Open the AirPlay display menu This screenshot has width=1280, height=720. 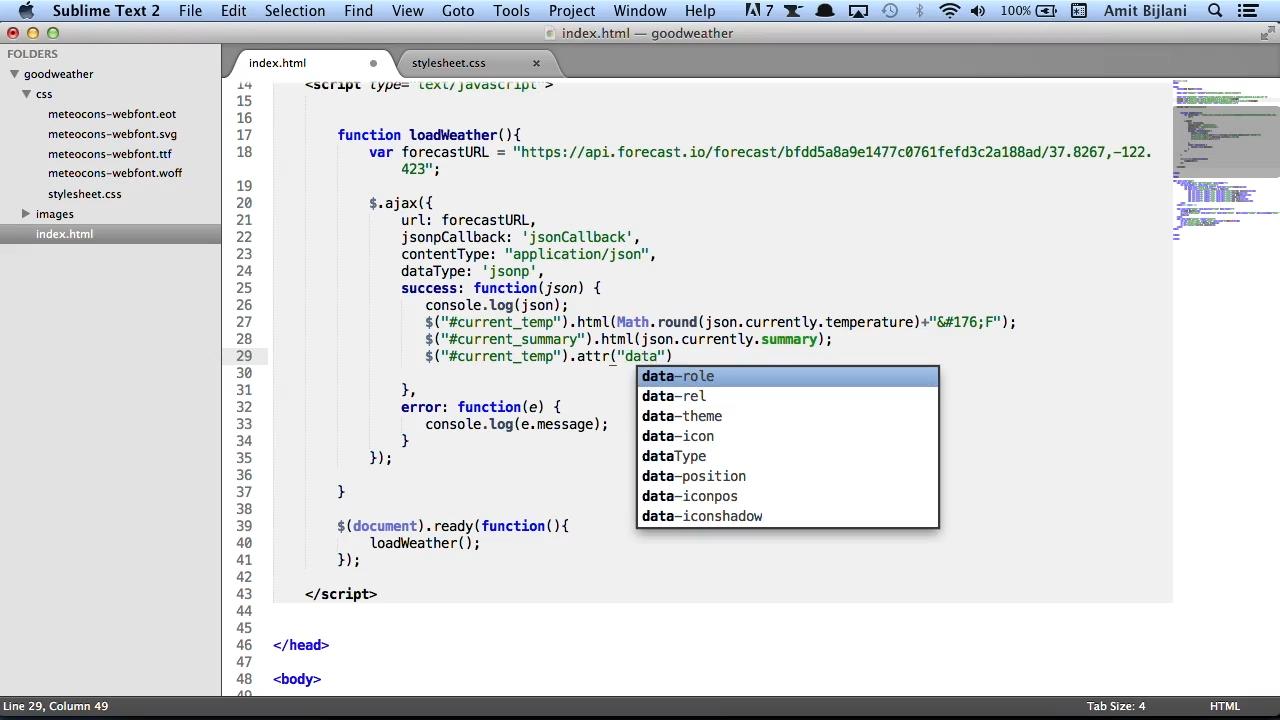[858, 11]
